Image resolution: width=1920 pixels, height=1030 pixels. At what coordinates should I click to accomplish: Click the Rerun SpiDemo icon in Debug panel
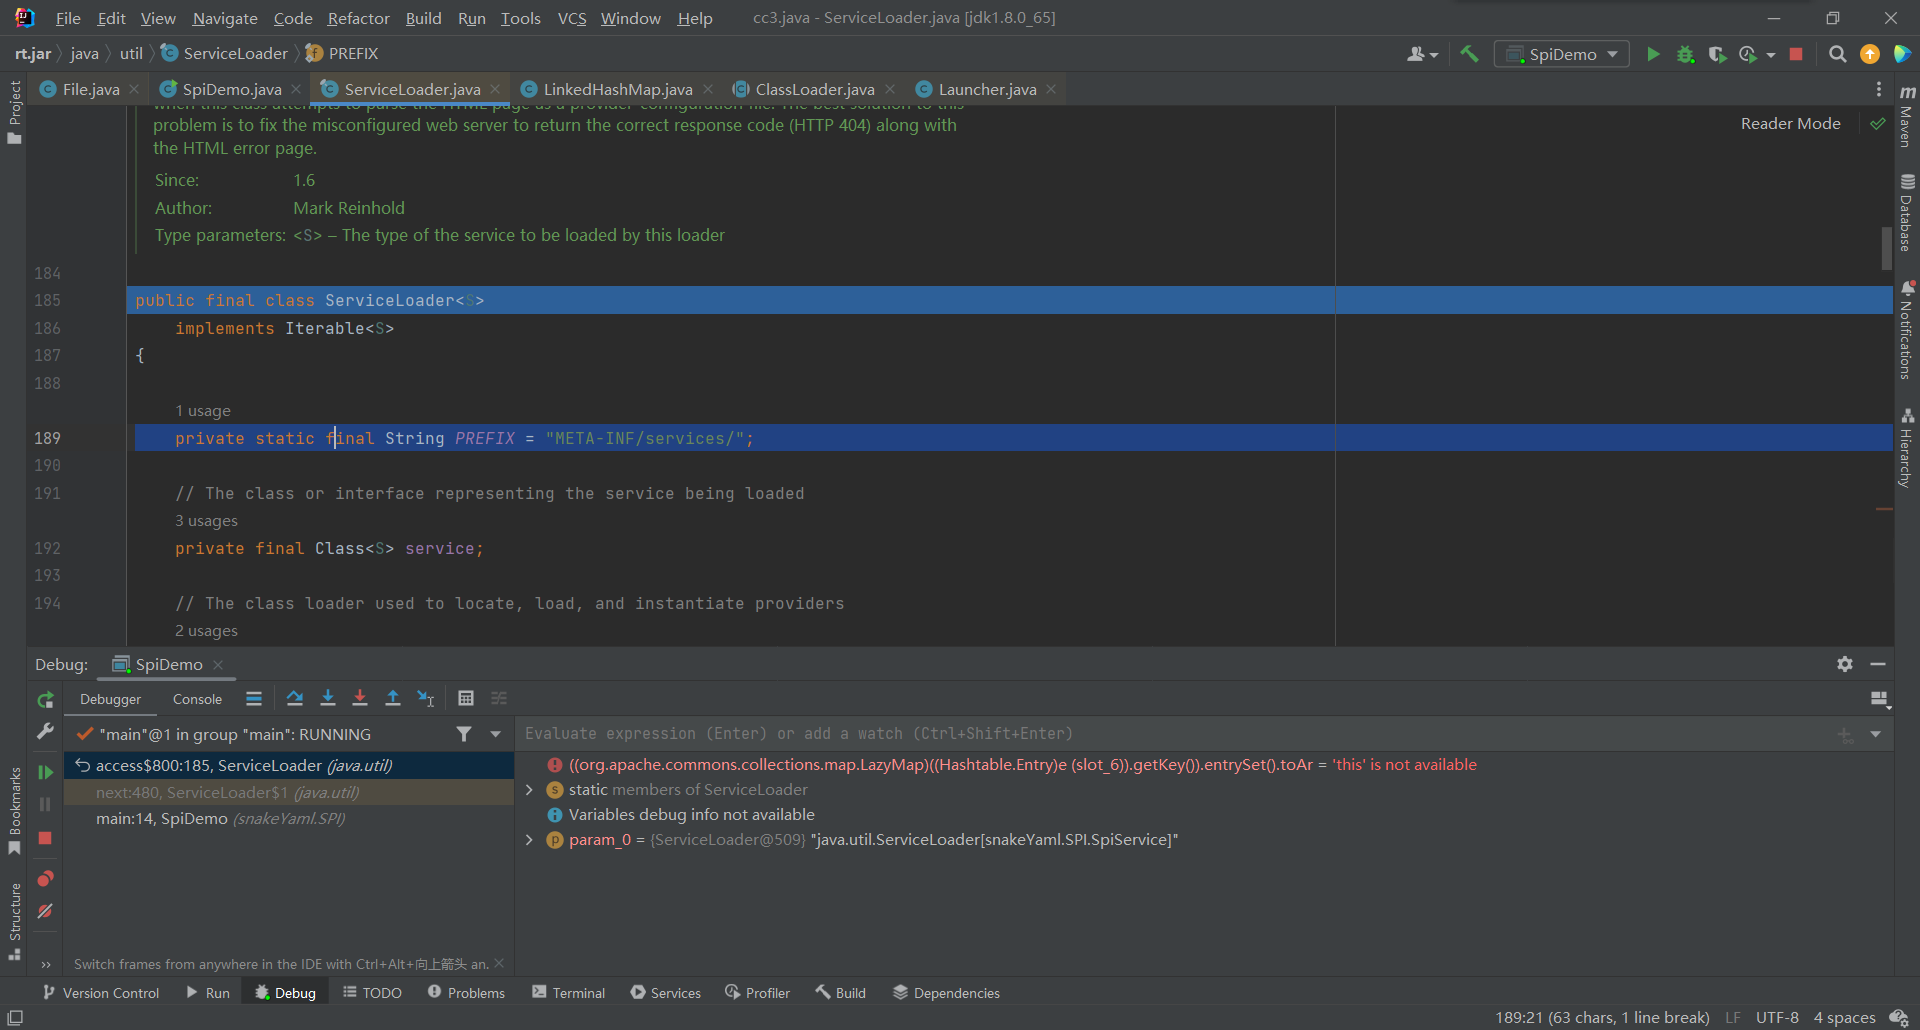pyautogui.click(x=45, y=700)
